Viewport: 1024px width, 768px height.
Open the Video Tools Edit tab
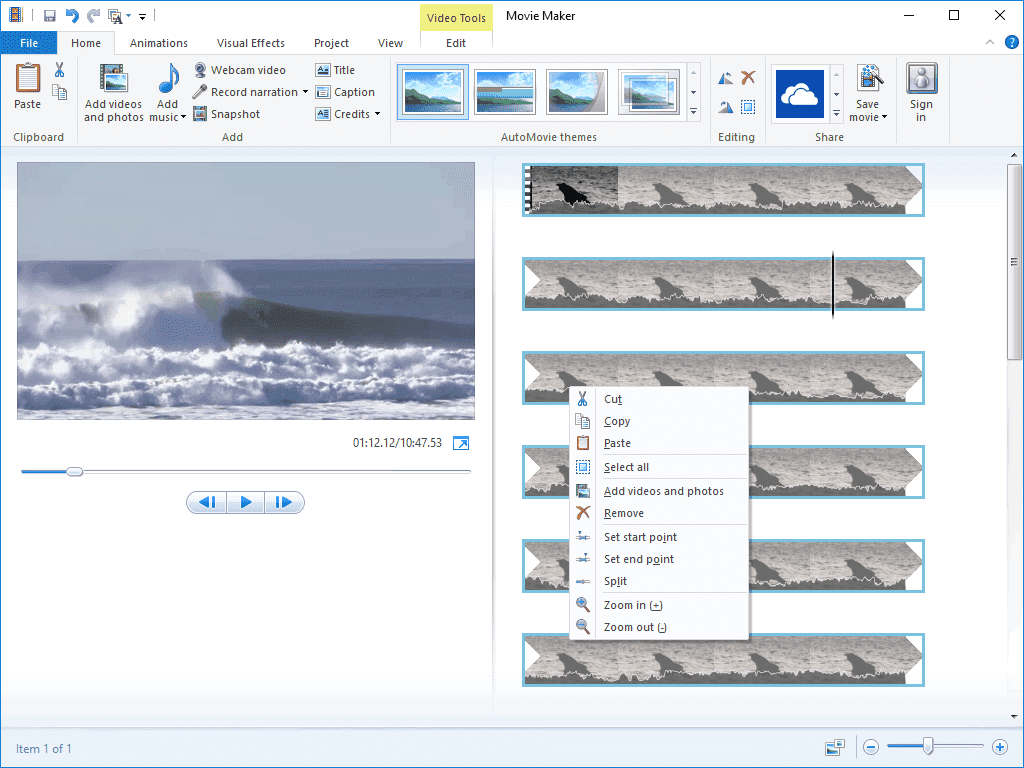coord(456,43)
